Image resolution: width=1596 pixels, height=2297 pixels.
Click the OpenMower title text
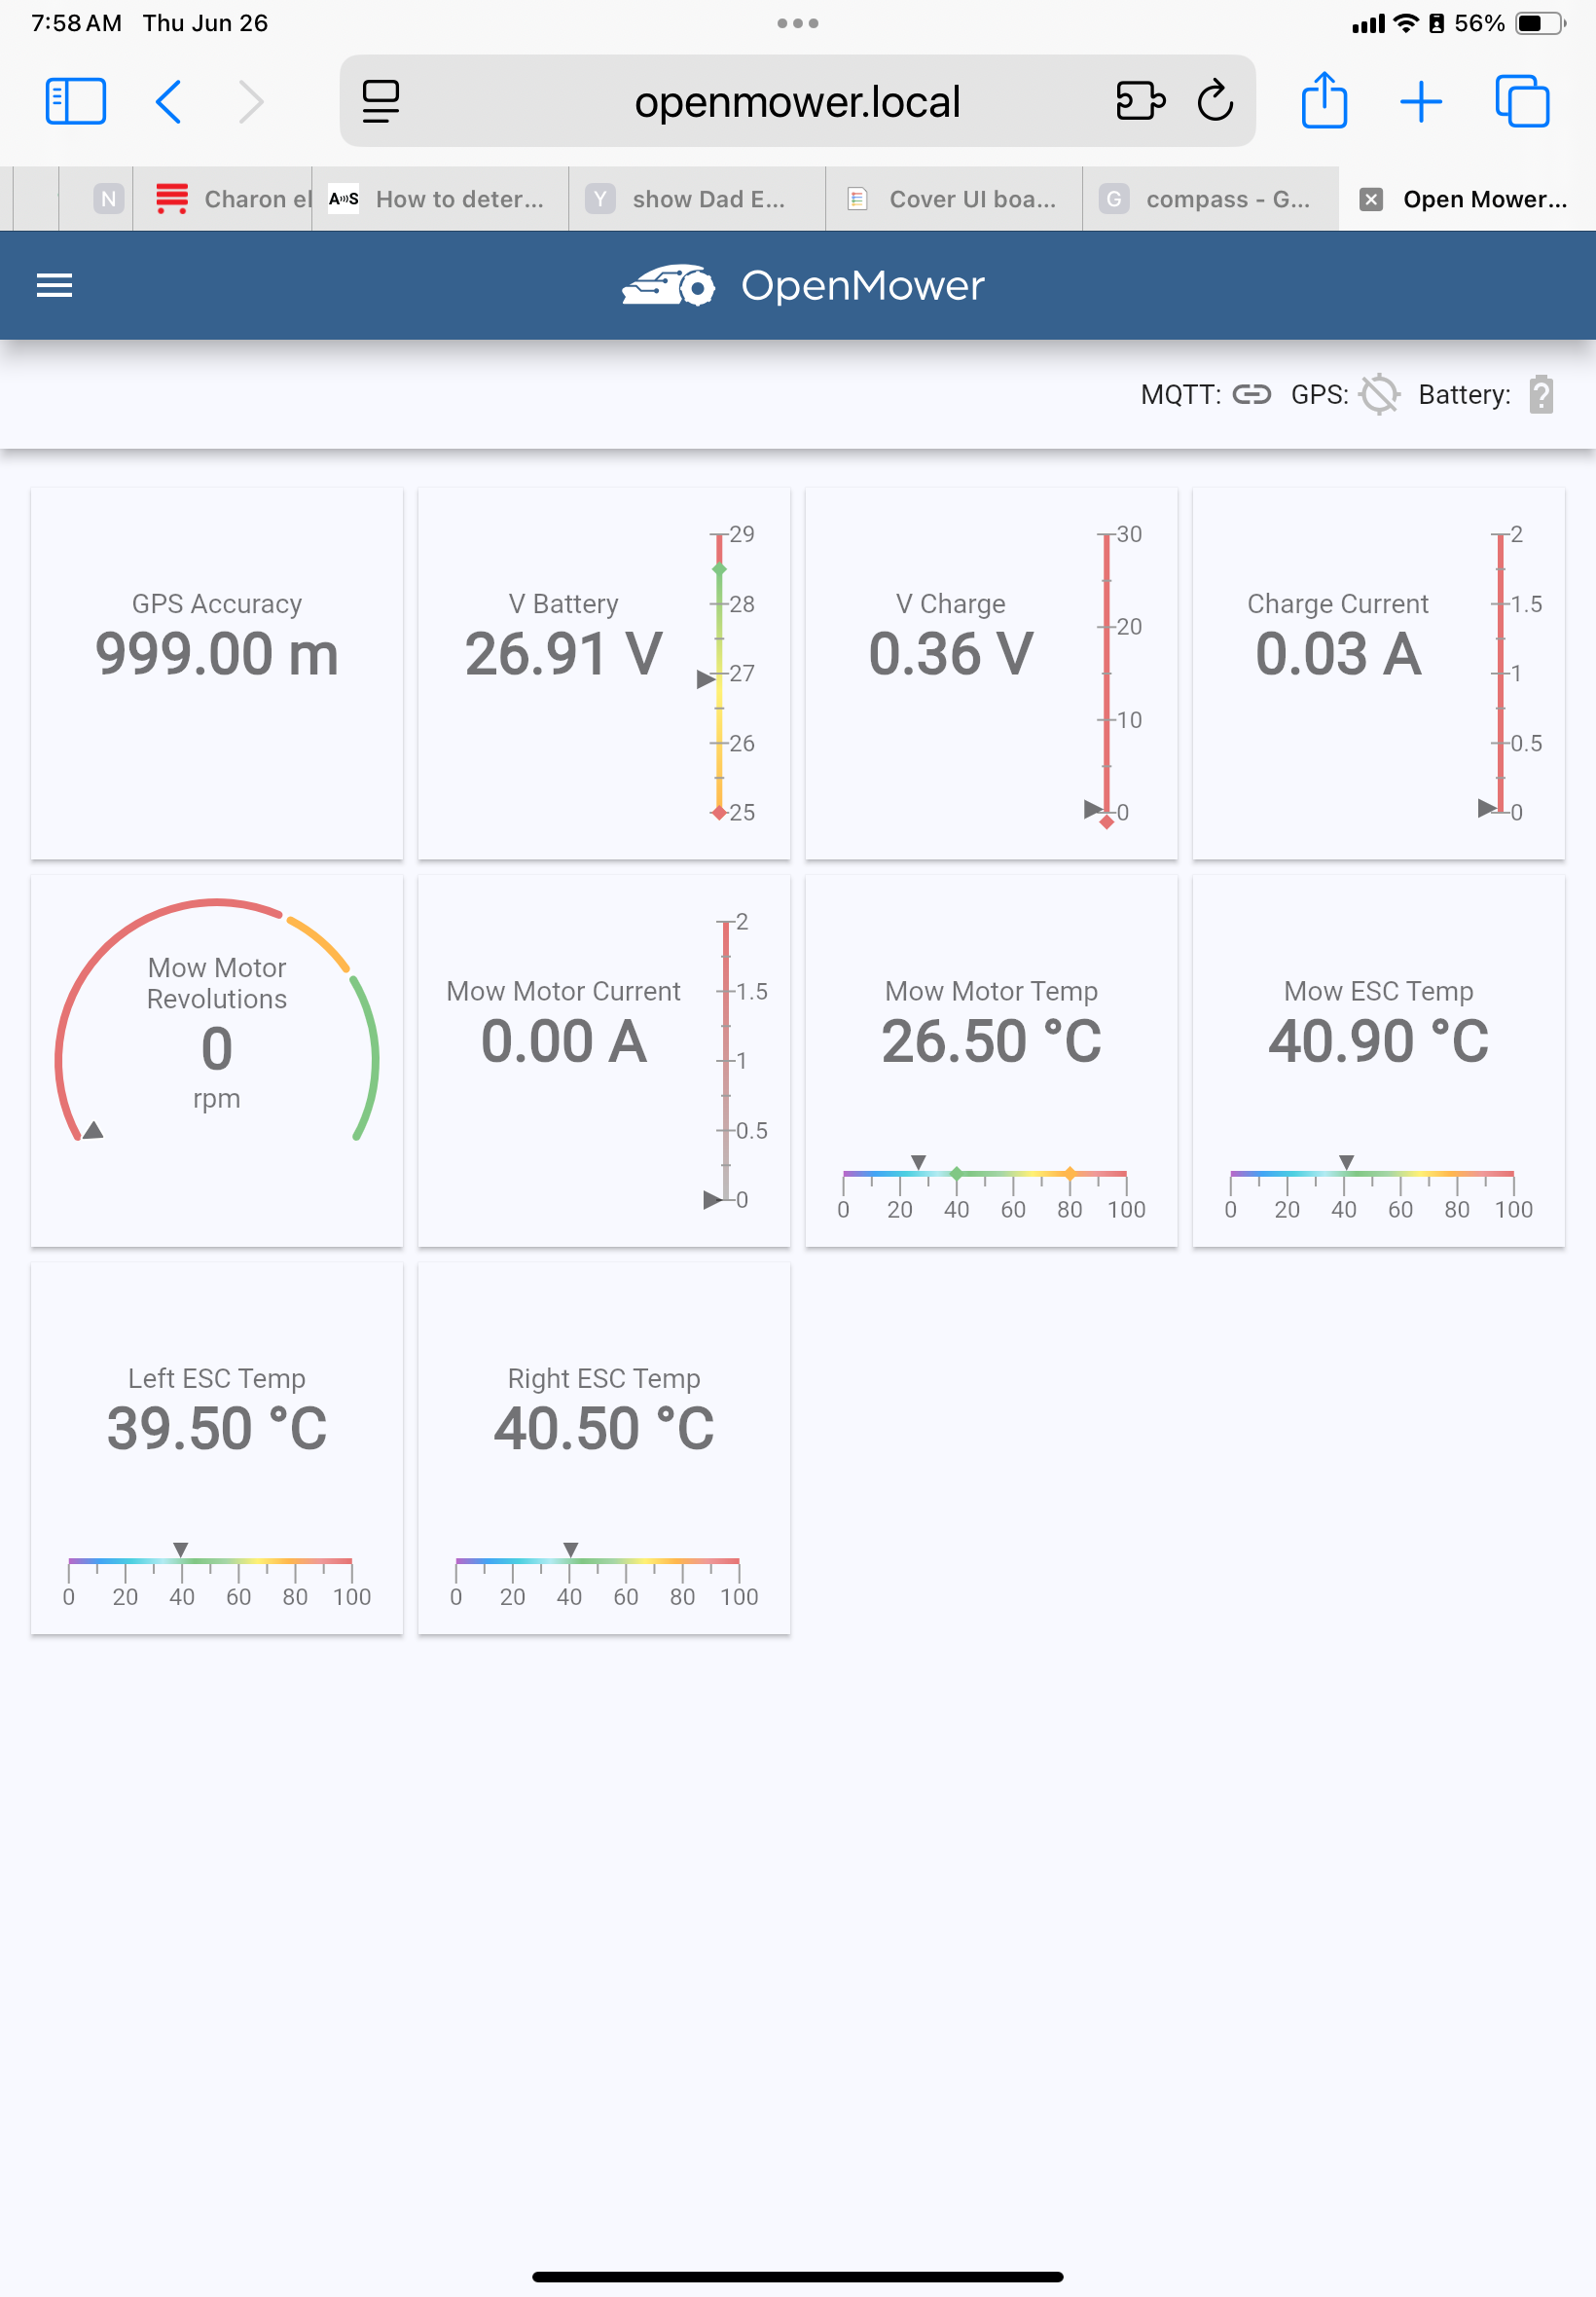[x=862, y=286]
